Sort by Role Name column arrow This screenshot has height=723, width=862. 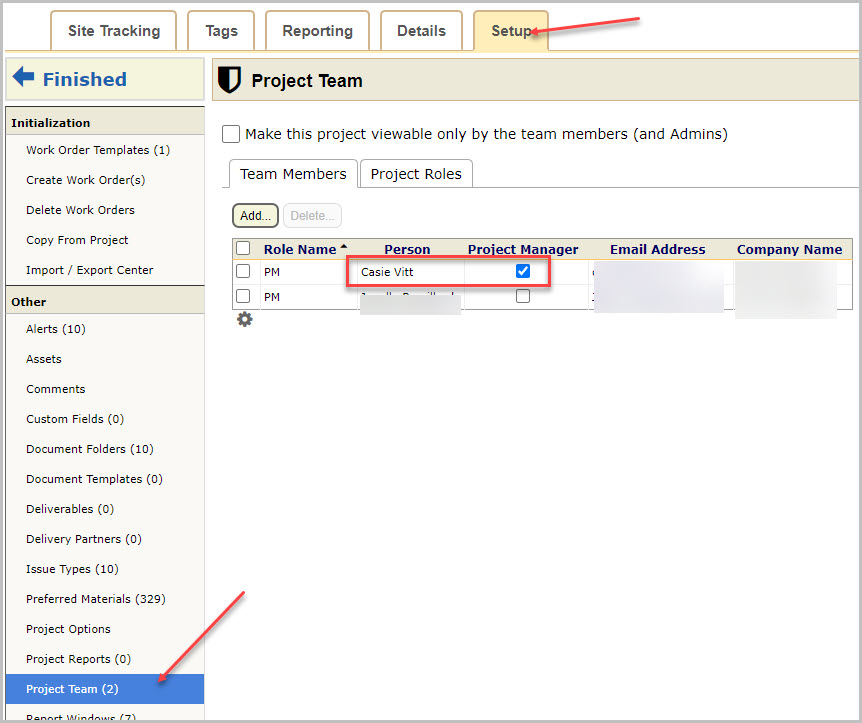point(344,246)
